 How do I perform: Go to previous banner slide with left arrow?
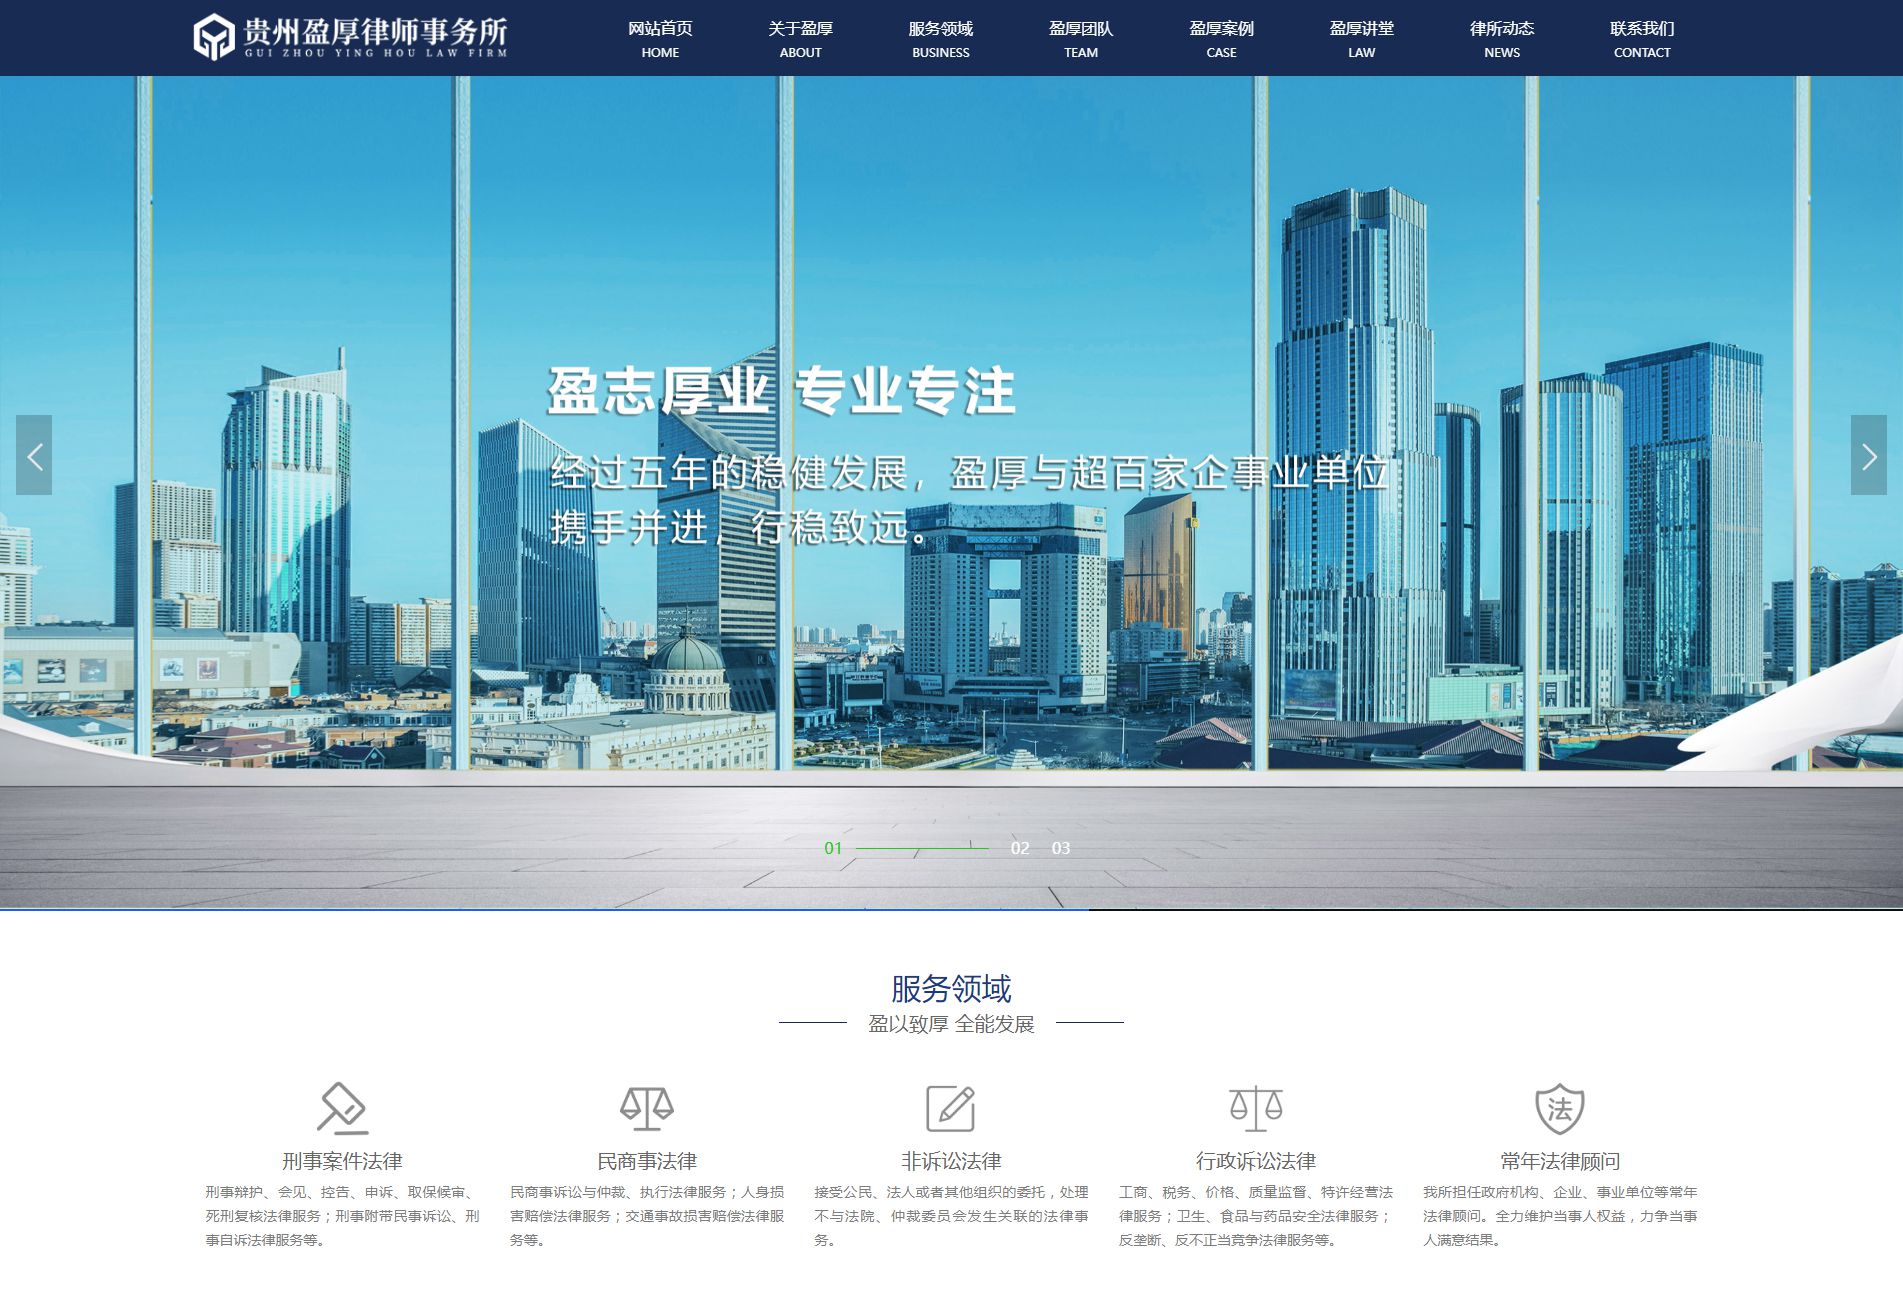(34, 456)
